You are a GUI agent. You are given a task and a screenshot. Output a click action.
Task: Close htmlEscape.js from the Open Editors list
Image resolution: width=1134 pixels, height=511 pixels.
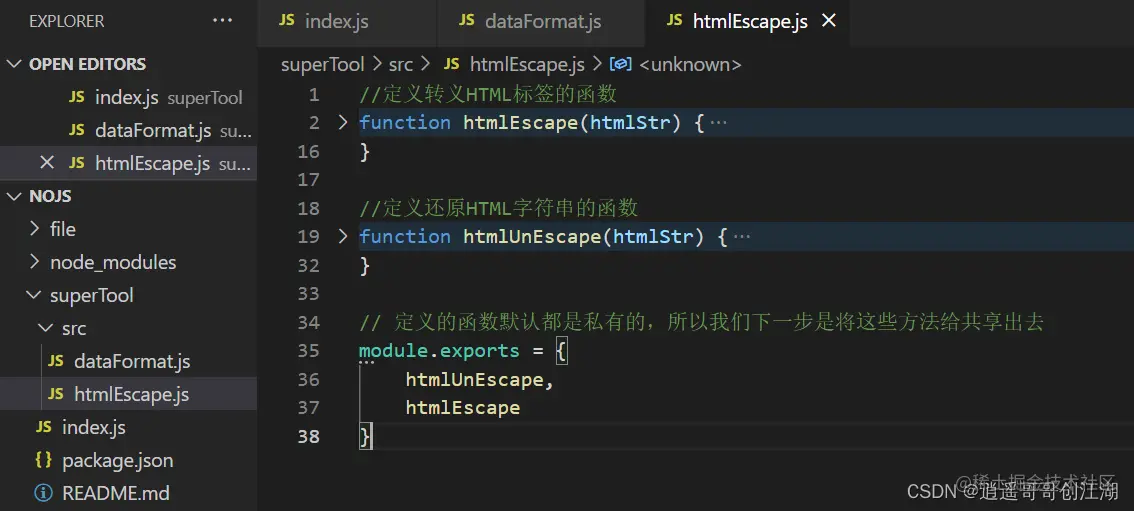coord(47,163)
